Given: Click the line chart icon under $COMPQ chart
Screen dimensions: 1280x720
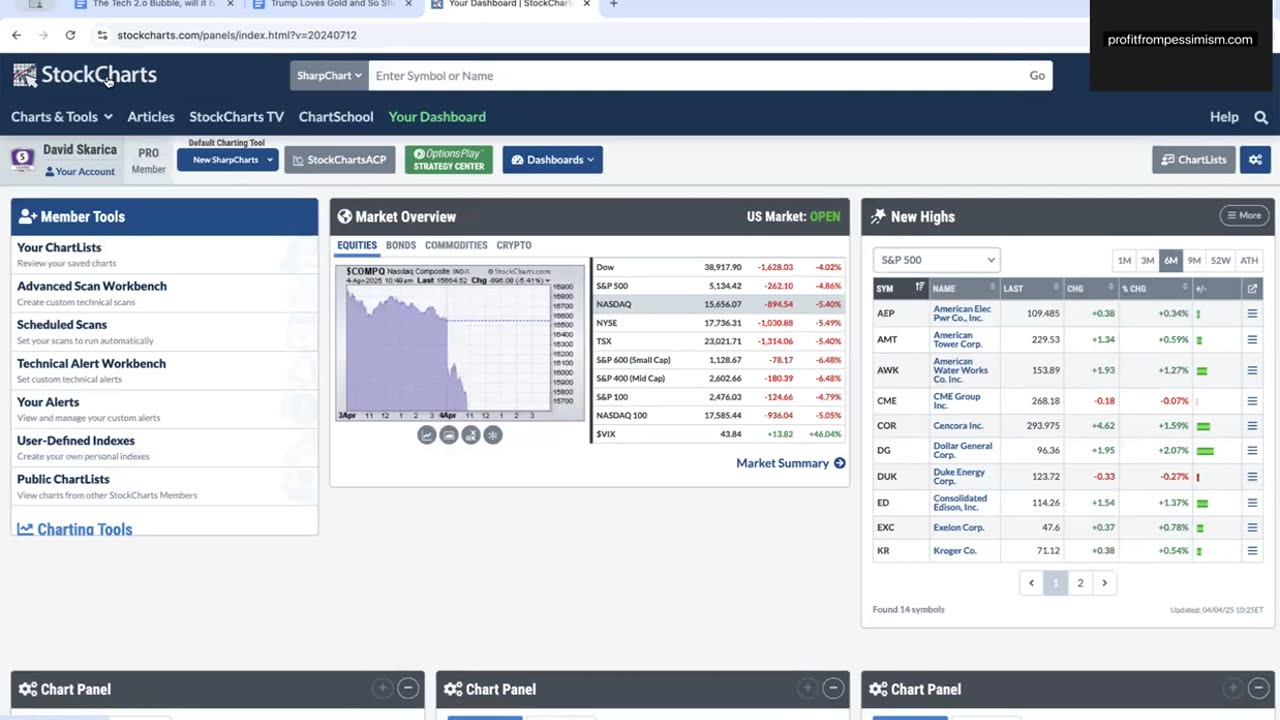Looking at the screenshot, I should tap(427, 435).
